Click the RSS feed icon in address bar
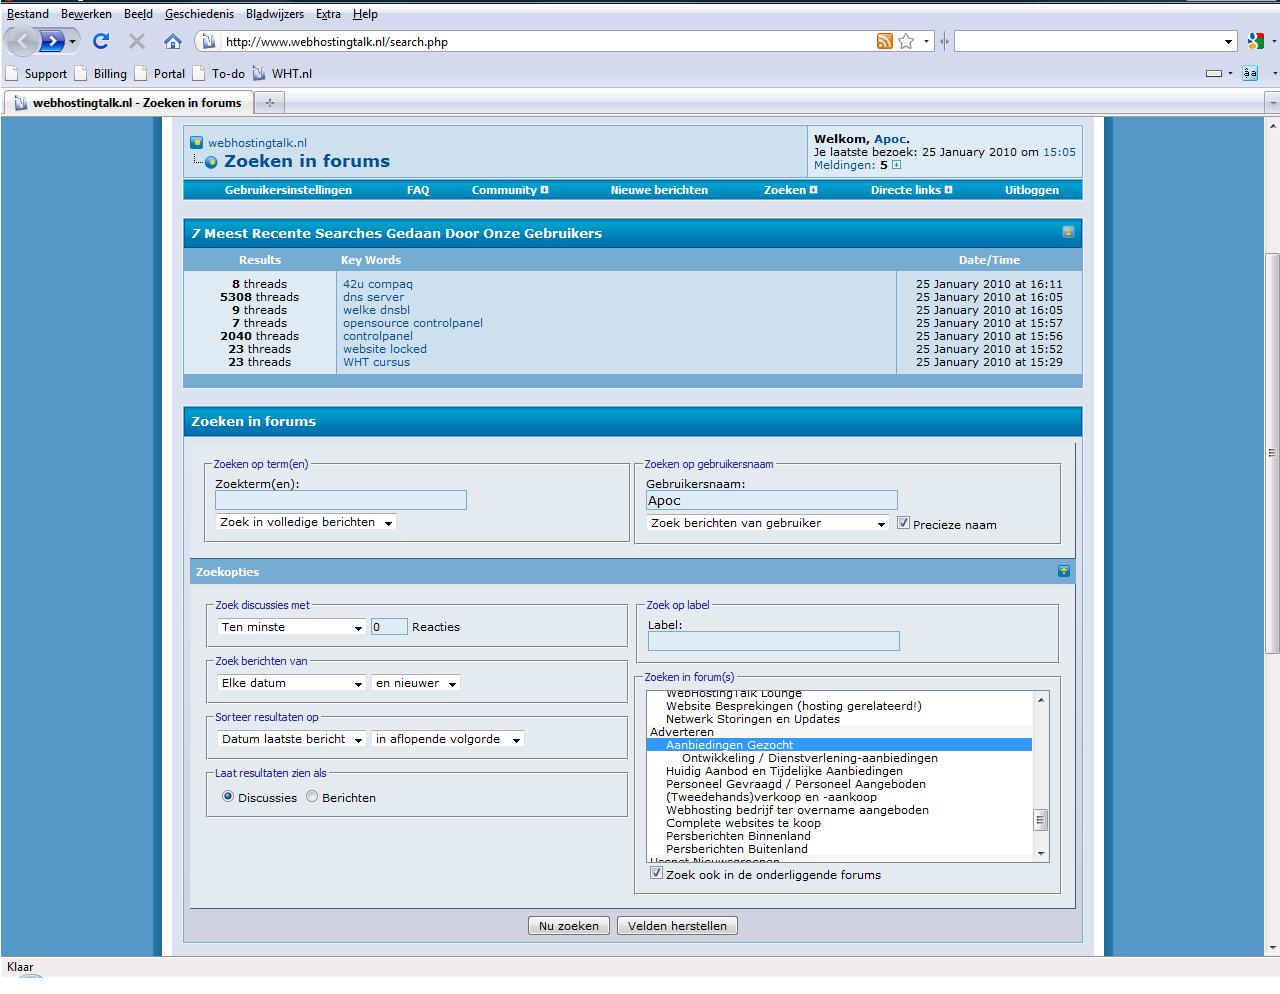This screenshot has width=1280, height=994. click(x=884, y=41)
